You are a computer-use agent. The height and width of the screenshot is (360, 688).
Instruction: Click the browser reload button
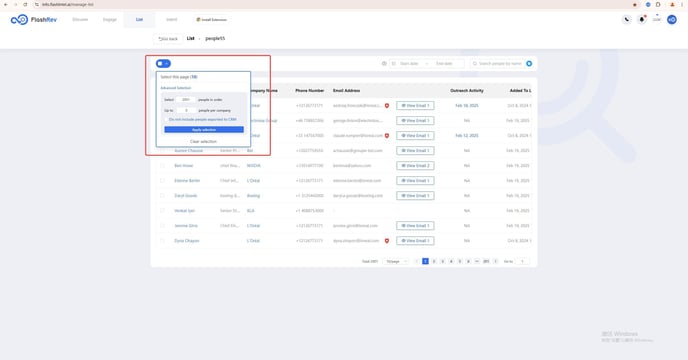[x=25, y=4]
